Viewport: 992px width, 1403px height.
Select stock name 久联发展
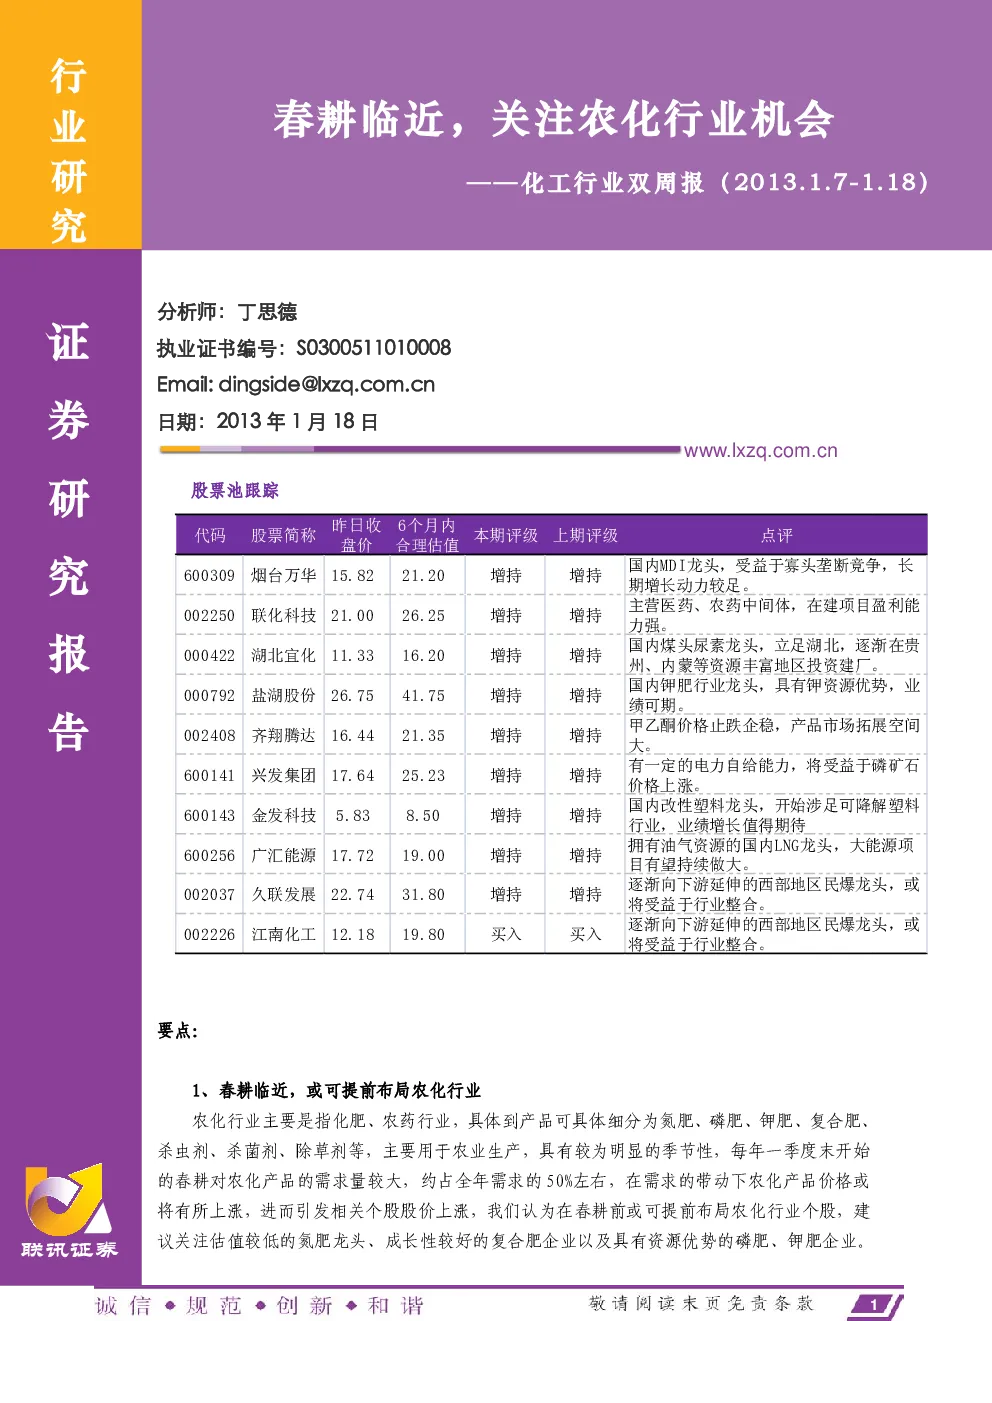284,894
